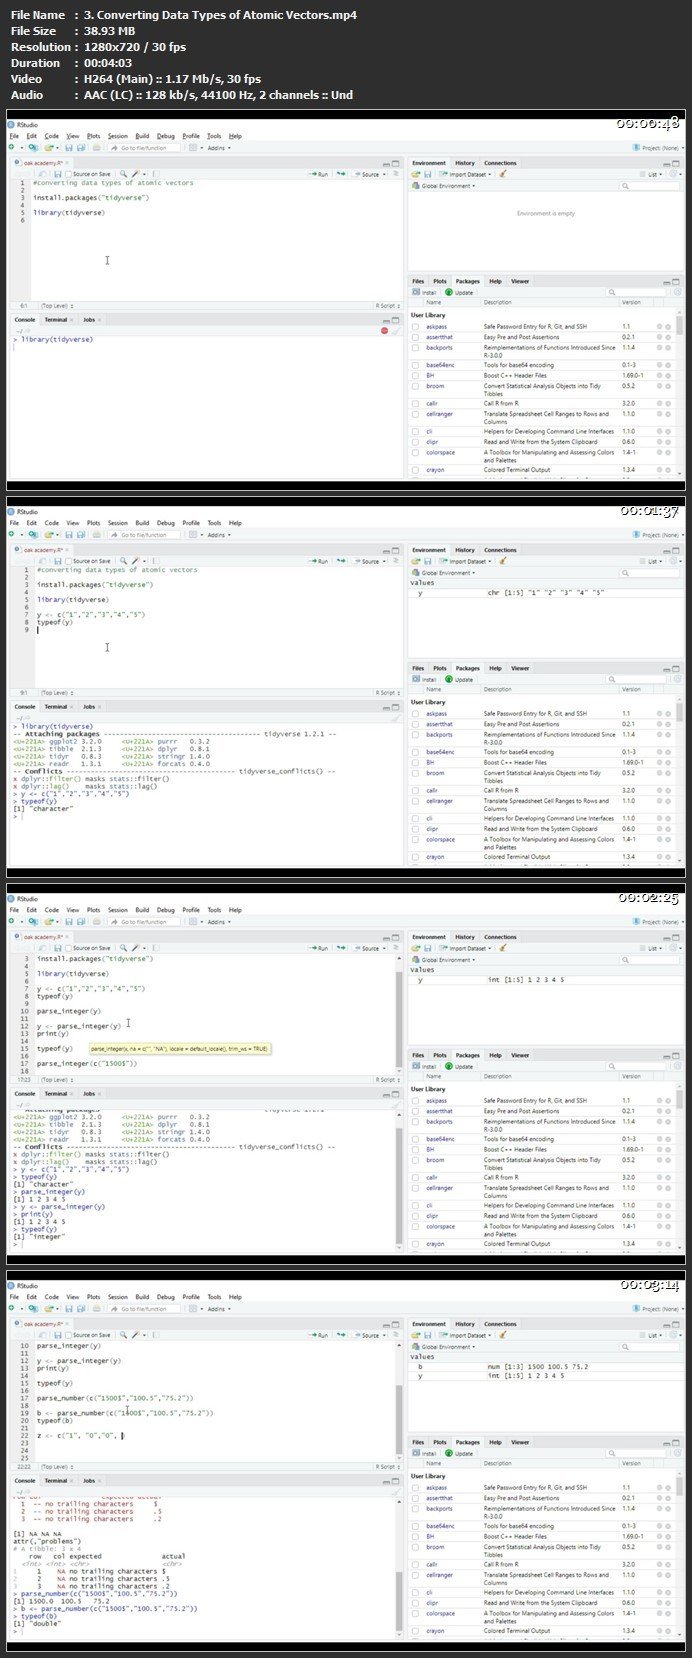
Task: Click the save icon in 00:03:14 editor toolbar
Action: click(x=58, y=1335)
